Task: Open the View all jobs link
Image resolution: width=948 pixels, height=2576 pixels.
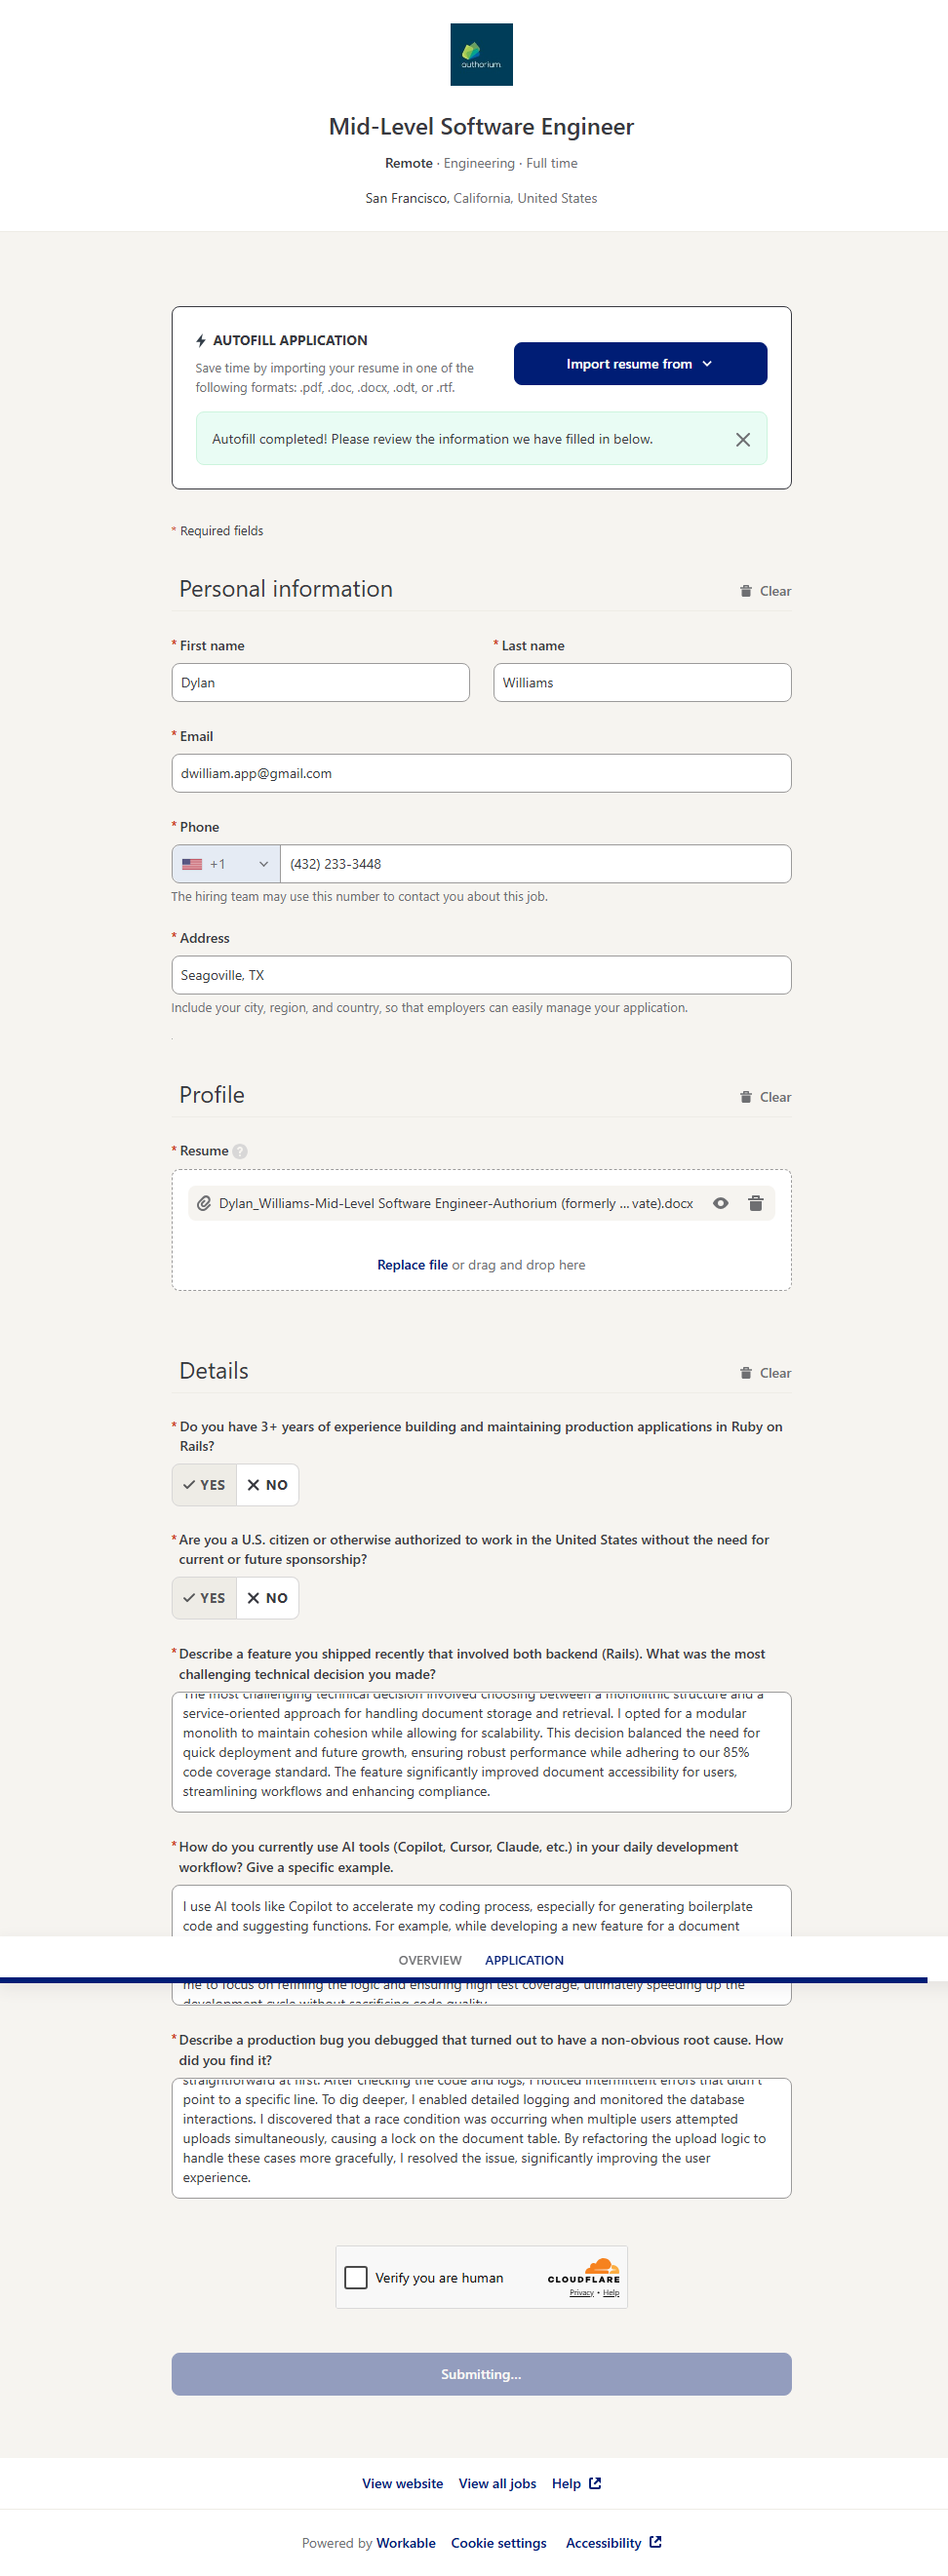Action: [x=497, y=2483]
